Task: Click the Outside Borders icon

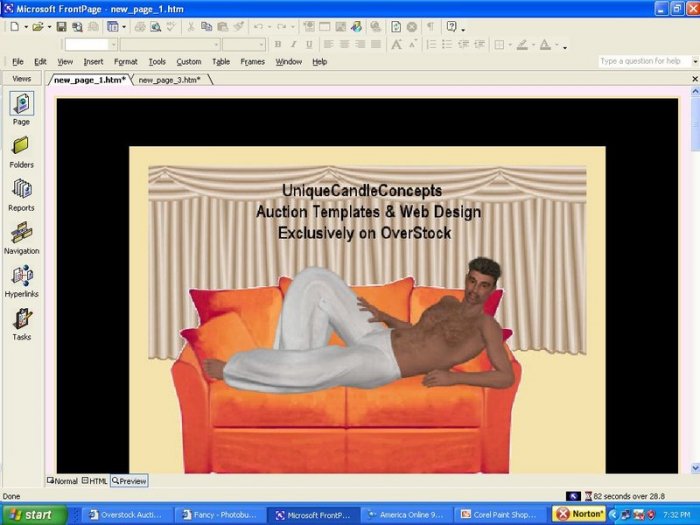Action: click(x=500, y=44)
